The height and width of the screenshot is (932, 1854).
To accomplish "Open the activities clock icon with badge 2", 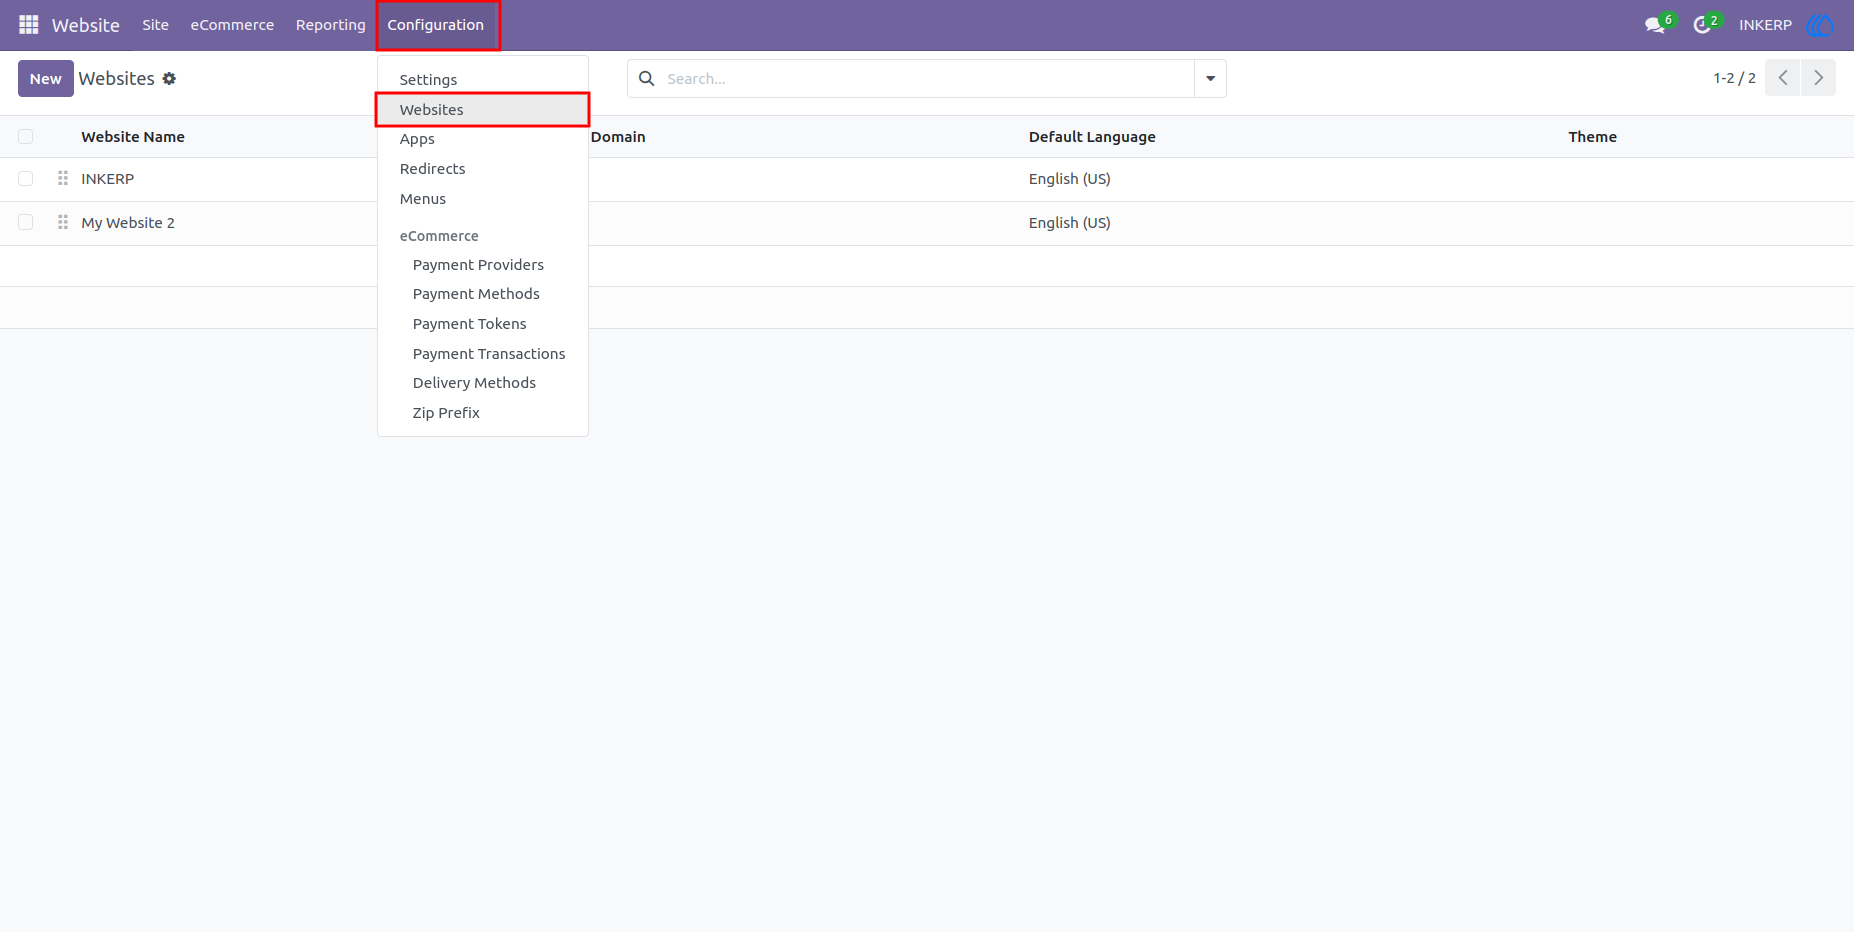I will [x=1705, y=25].
